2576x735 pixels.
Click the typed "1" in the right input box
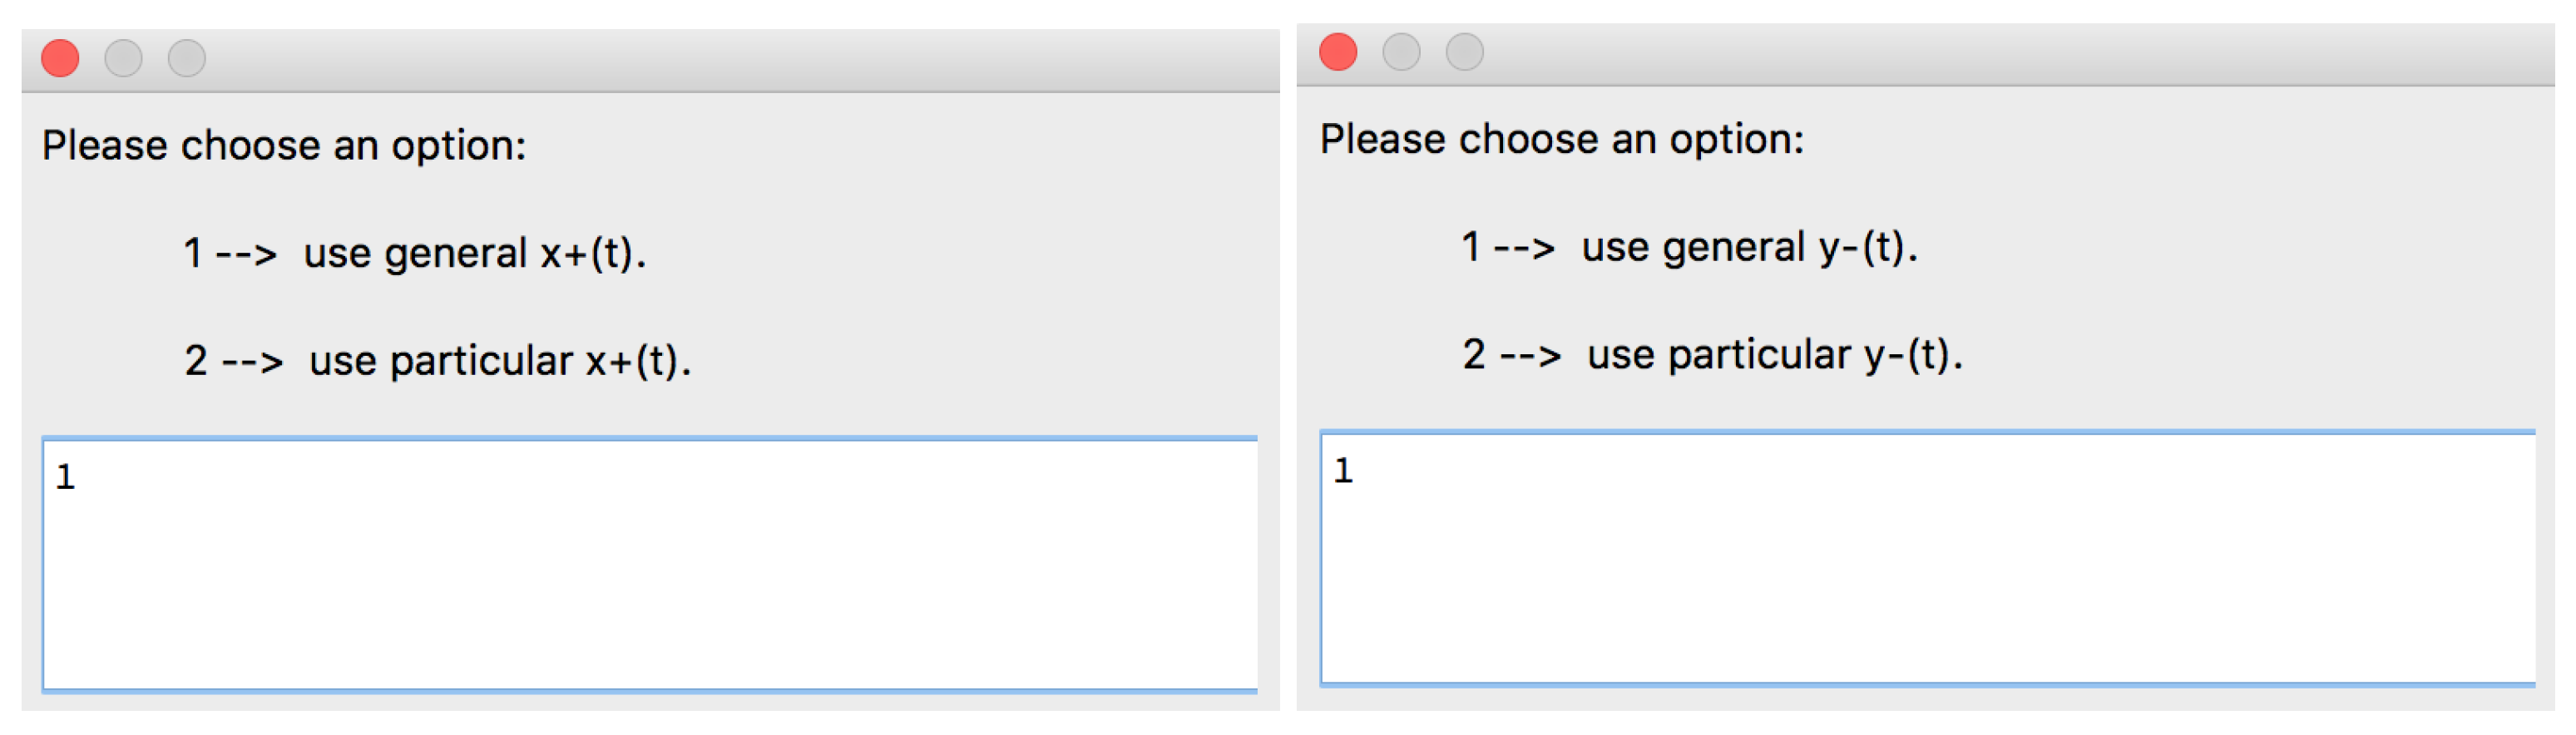click(1344, 471)
